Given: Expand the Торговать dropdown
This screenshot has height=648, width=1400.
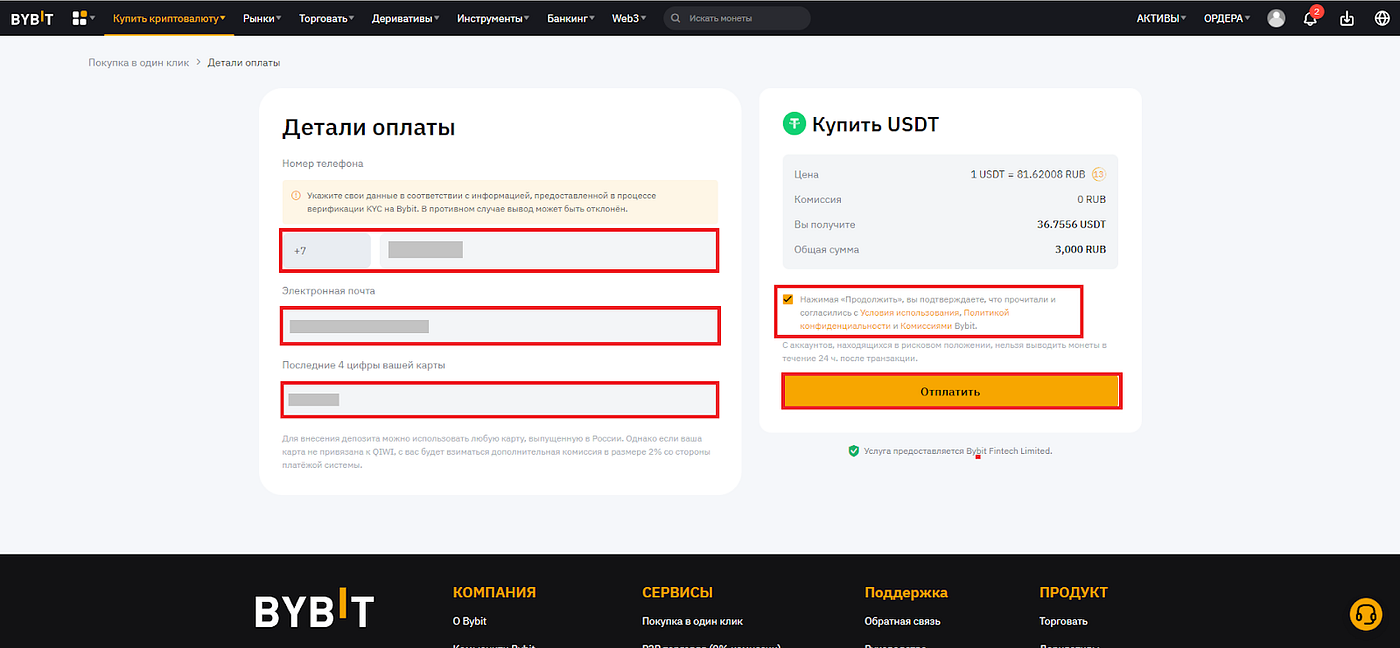Looking at the screenshot, I should (x=328, y=18).
